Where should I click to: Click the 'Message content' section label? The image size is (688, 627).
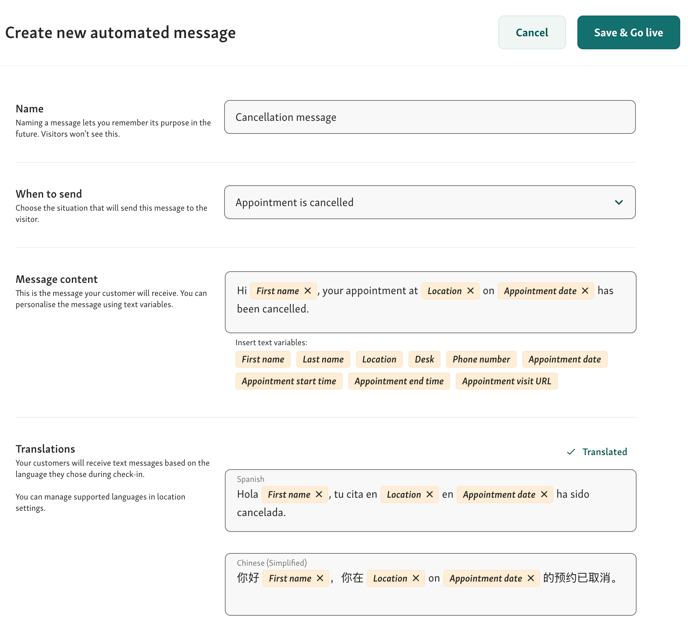(57, 279)
